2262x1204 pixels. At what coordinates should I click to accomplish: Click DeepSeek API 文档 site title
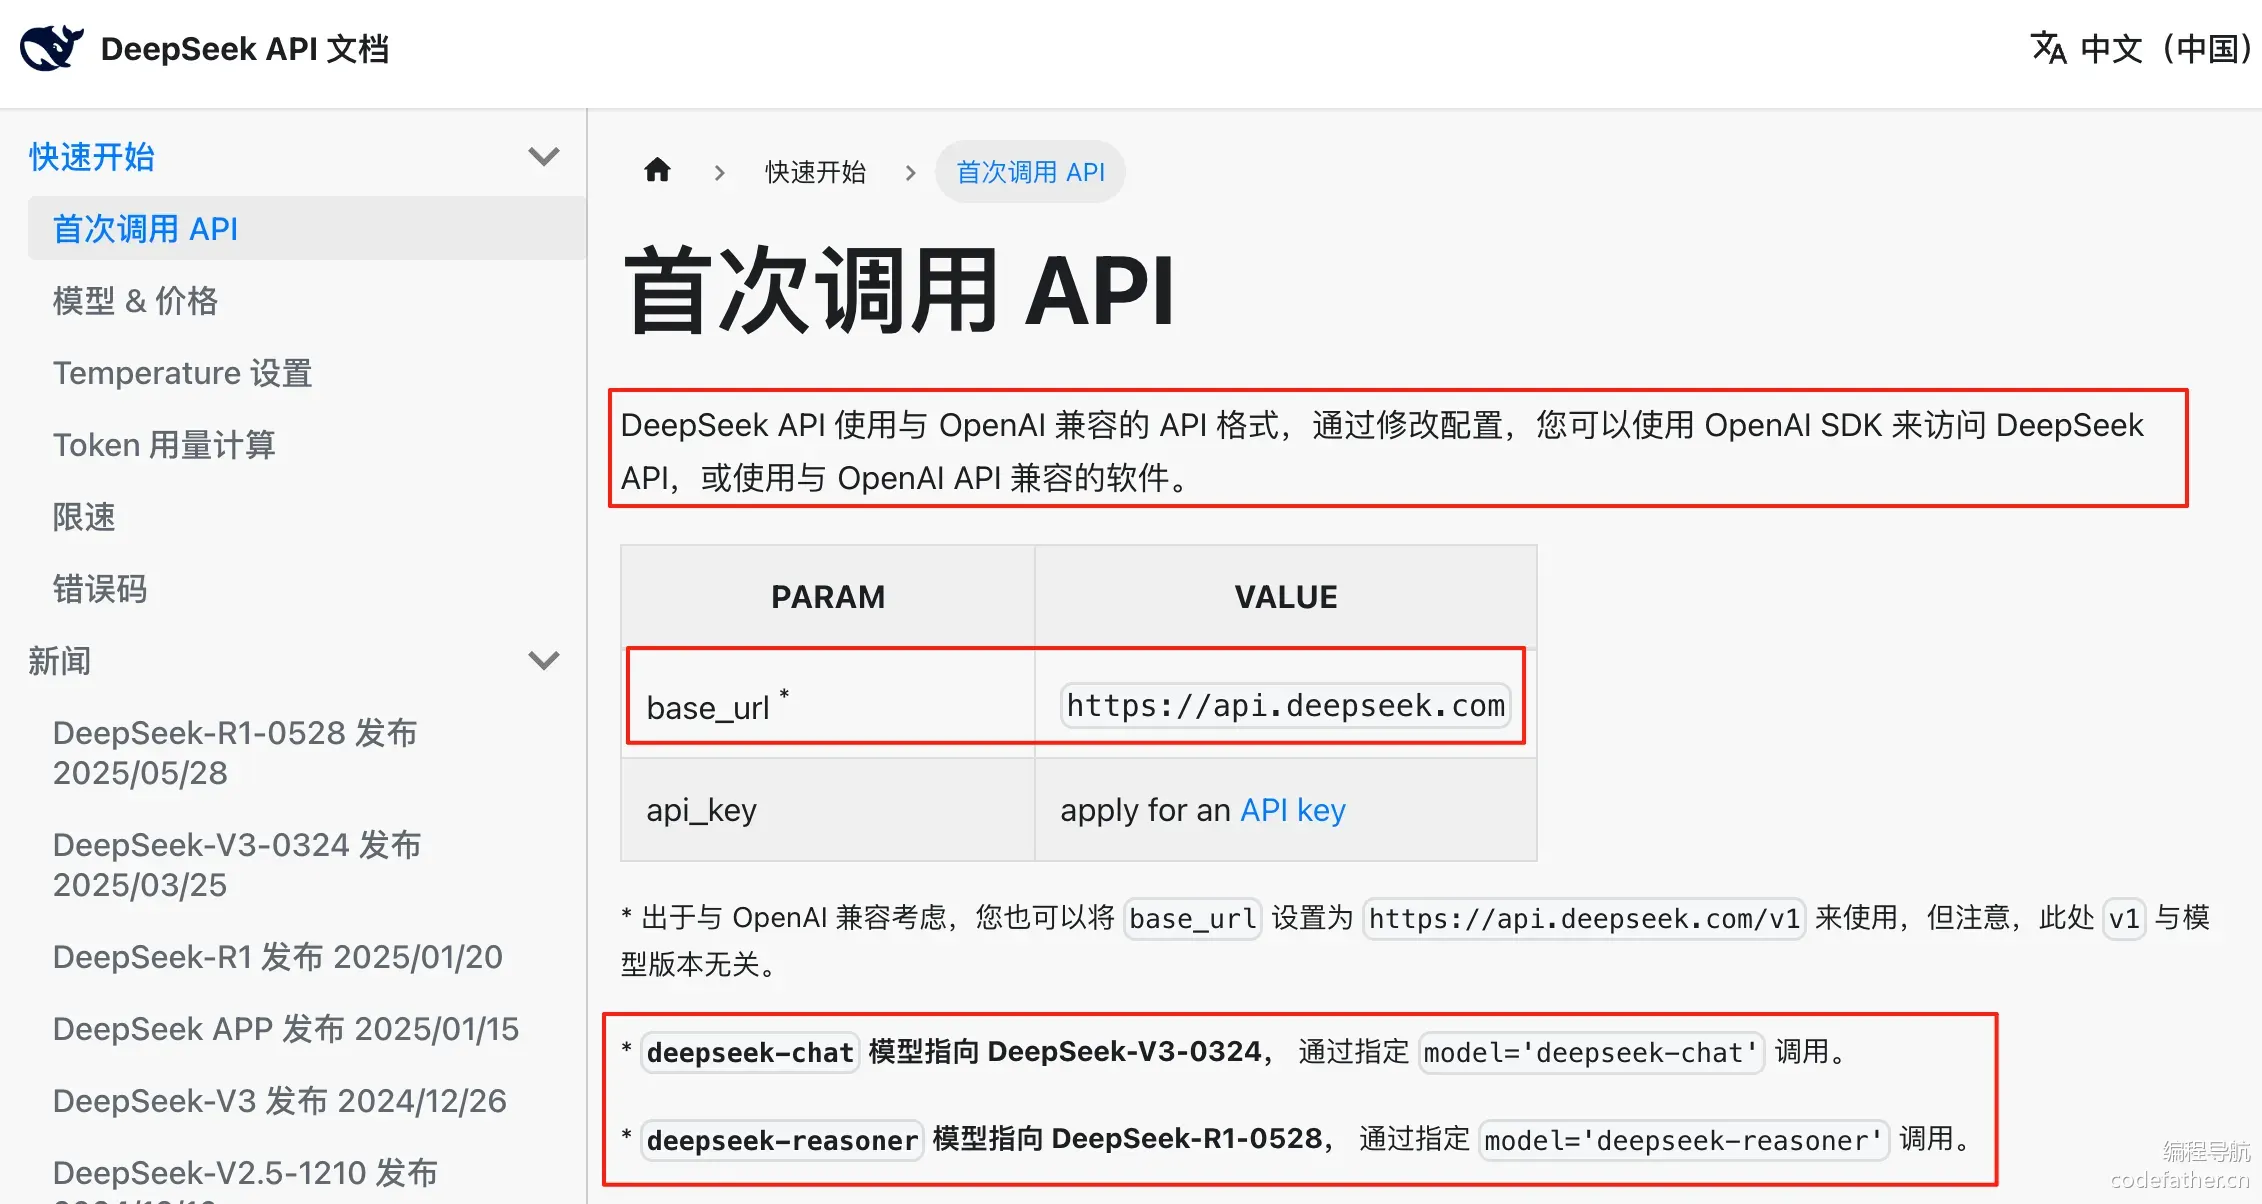pos(245,48)
